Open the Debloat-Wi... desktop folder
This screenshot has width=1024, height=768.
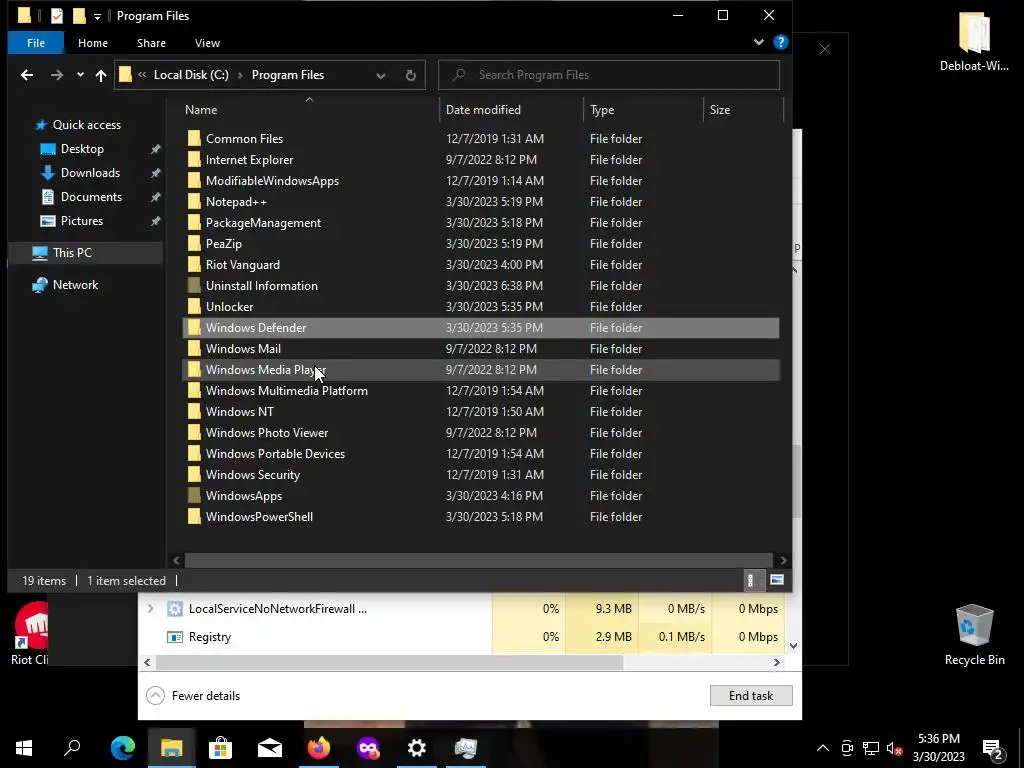click(974, 41)
